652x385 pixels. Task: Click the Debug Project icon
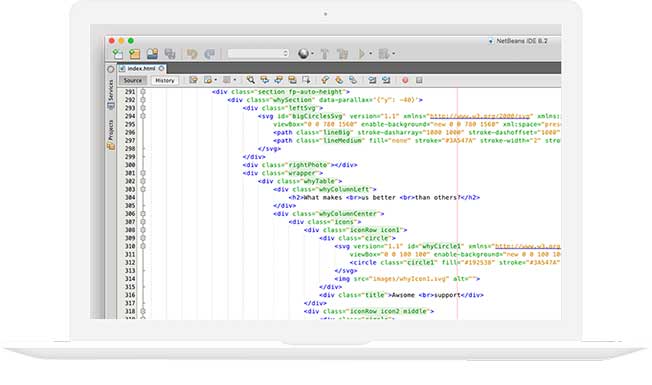click(384, 54)
